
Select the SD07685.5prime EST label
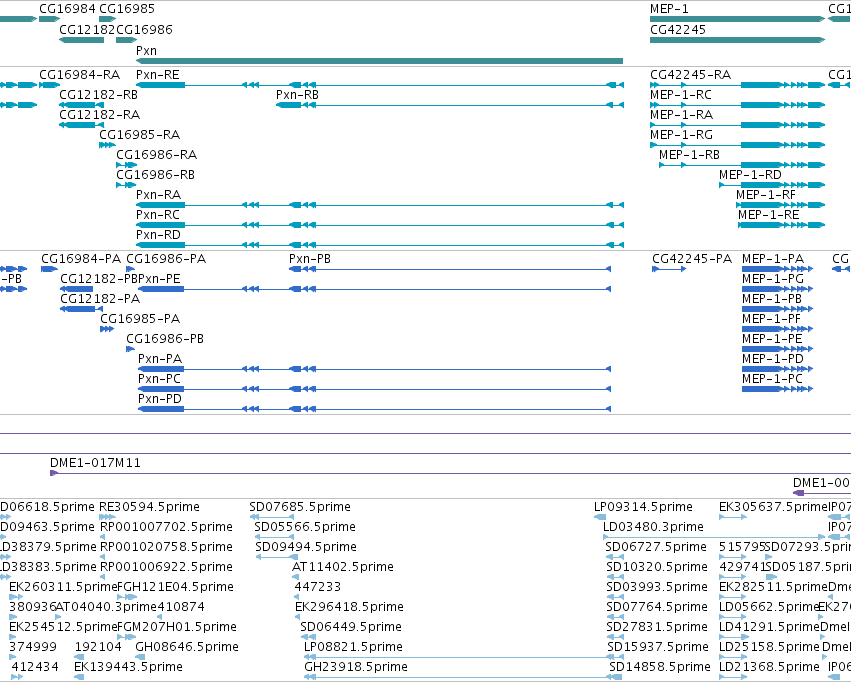[x=300, y=507]
